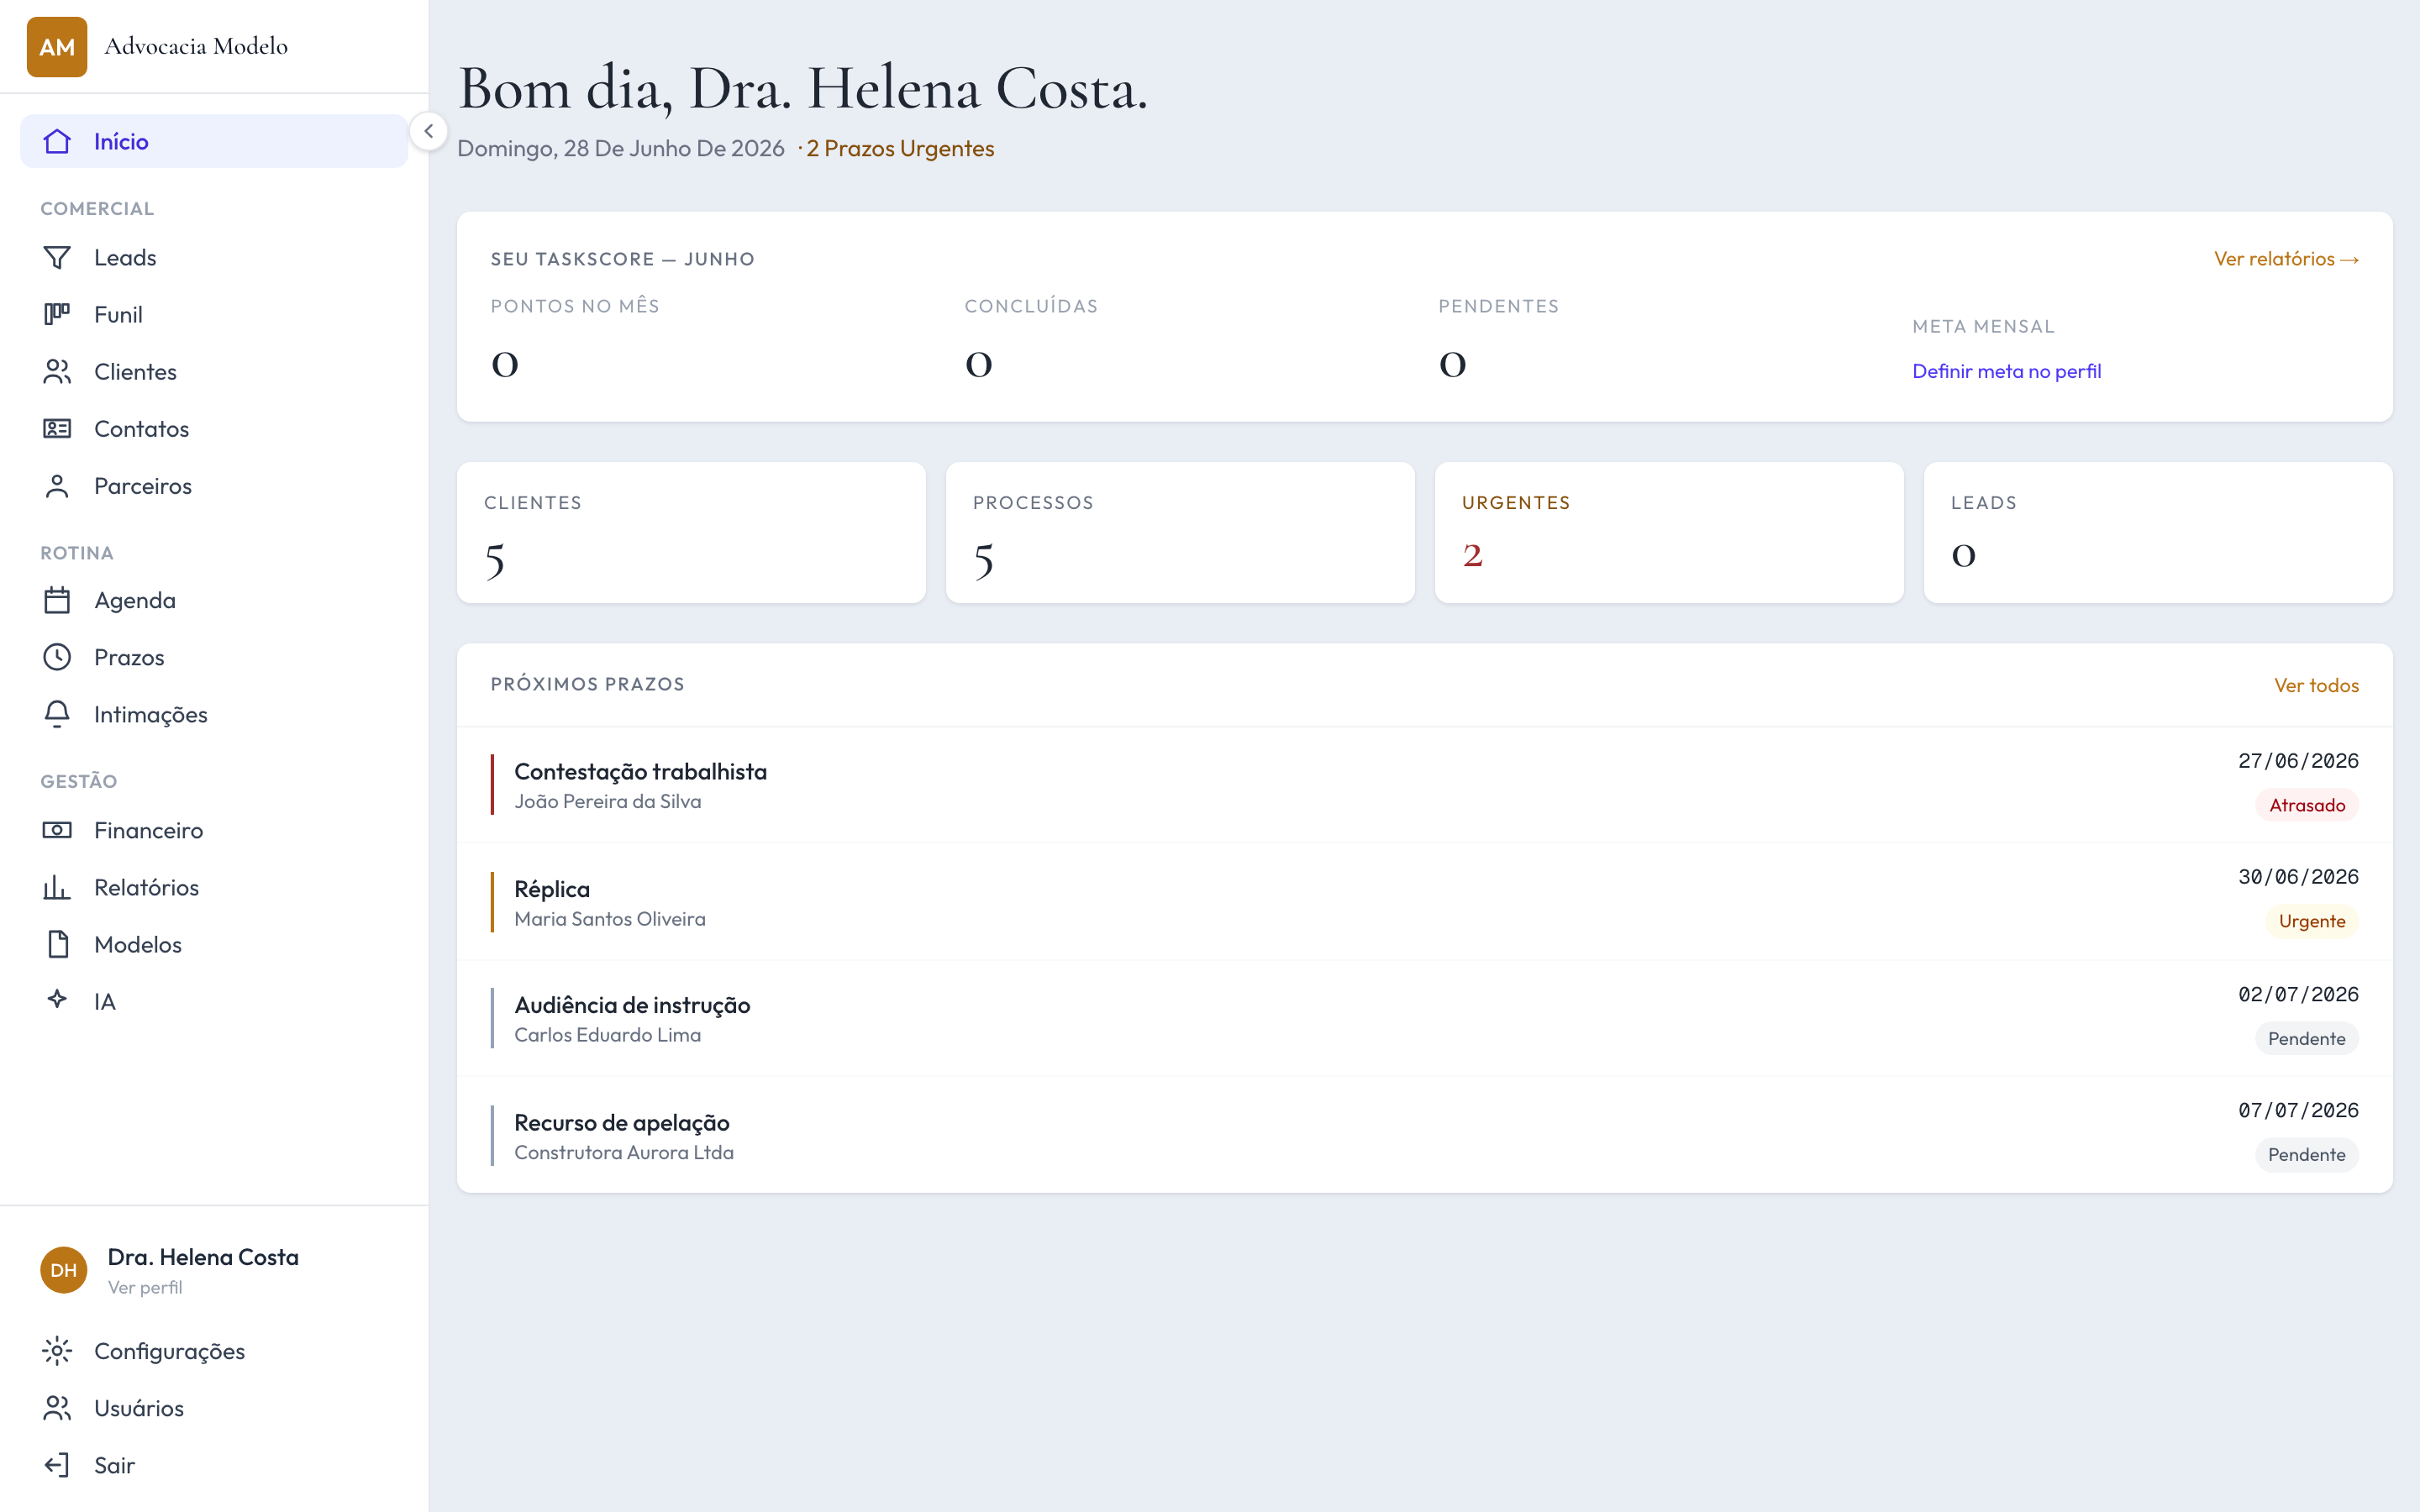Click the Financeiro banknote icon
2420x1512 pixels.
[x=57, y=830]
